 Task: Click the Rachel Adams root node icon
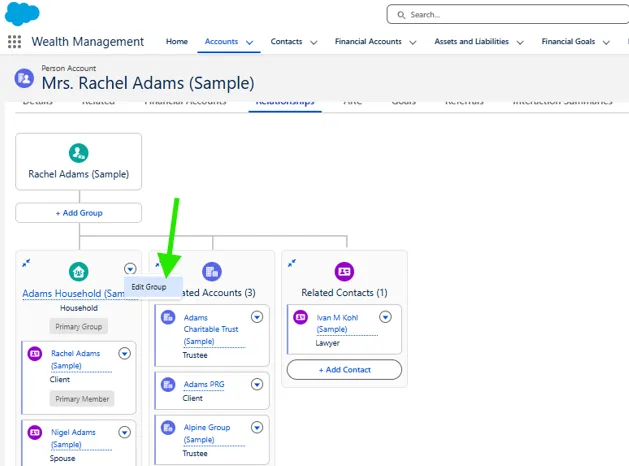click(x=78, y=153)
